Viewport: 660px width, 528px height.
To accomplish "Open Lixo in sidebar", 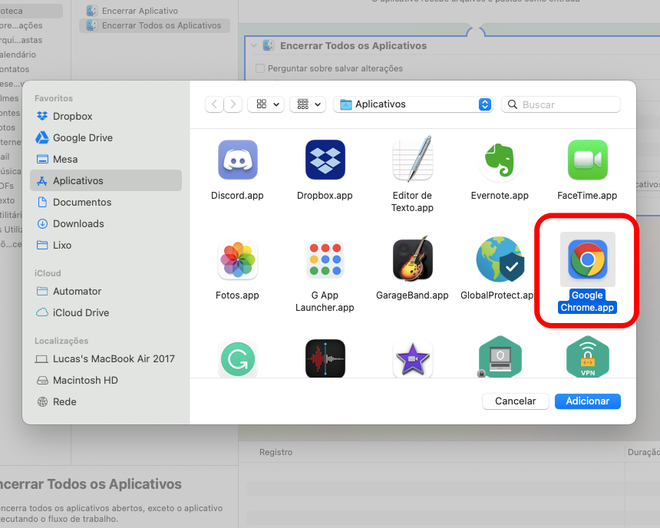I will pos(106,245).
